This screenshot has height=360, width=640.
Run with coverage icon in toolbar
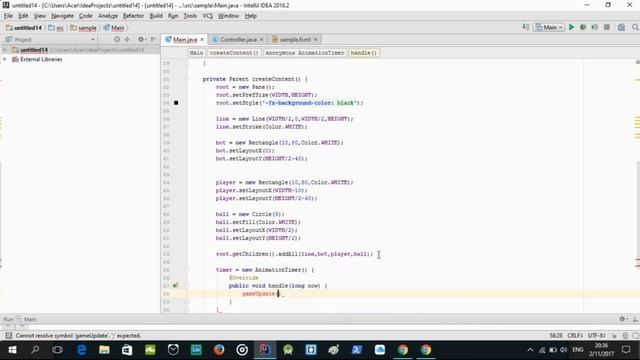click(595, 27)
